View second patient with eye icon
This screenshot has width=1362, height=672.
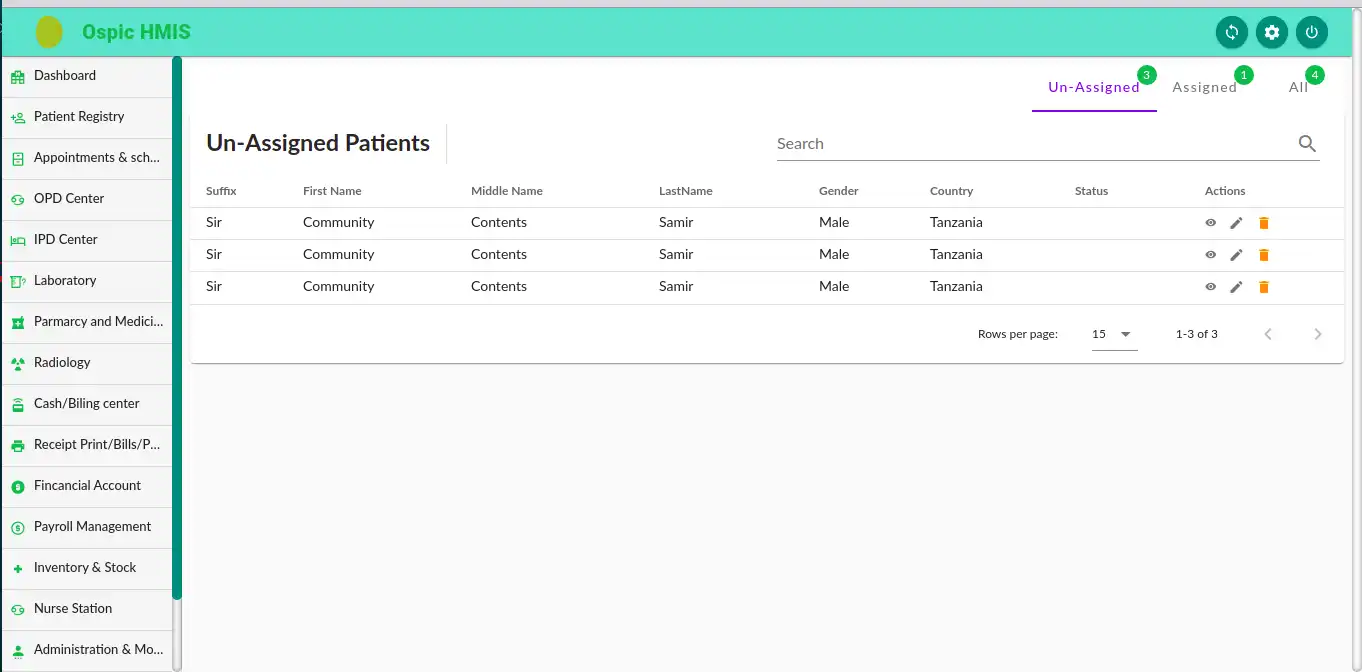pos(1210,255)
